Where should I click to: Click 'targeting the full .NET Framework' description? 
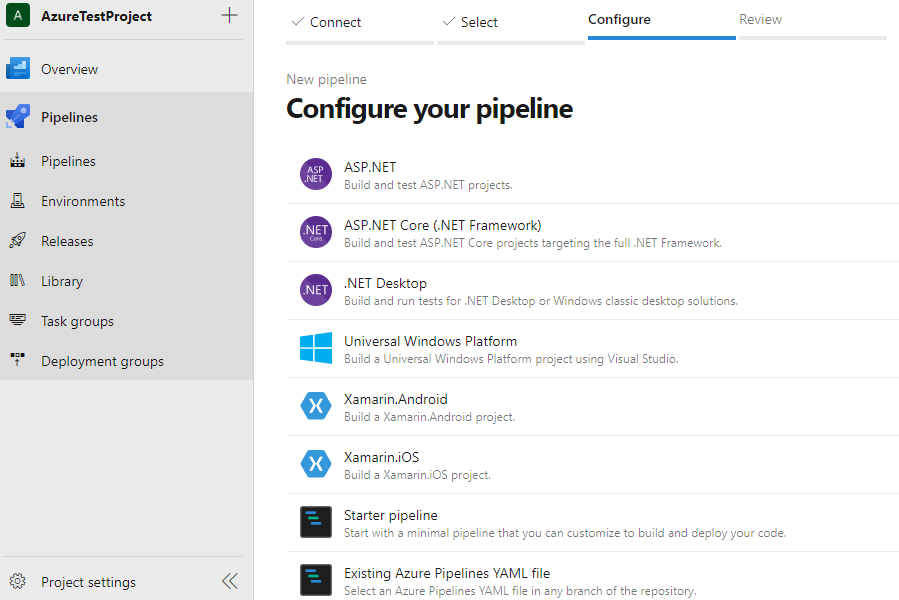tap(533, 243)
